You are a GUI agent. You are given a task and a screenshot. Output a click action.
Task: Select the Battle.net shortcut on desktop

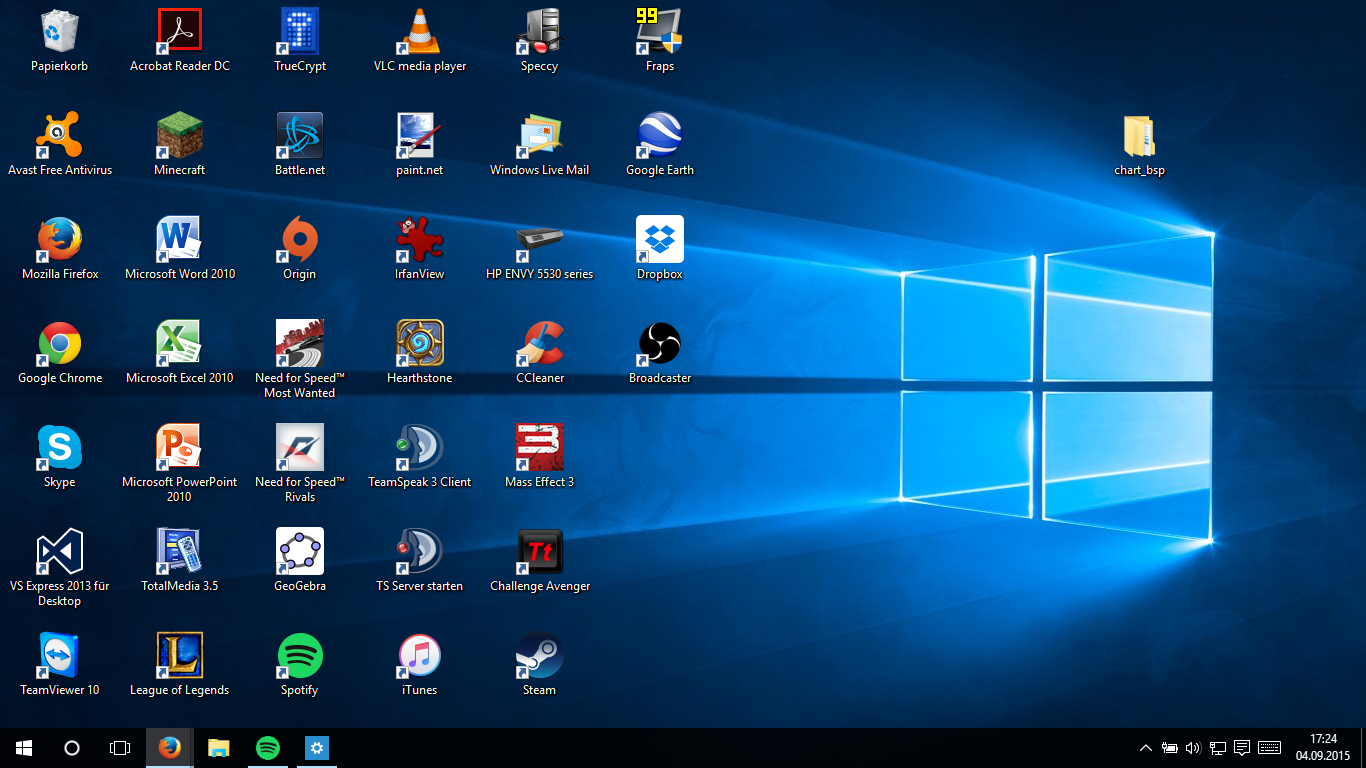(299, 137)
